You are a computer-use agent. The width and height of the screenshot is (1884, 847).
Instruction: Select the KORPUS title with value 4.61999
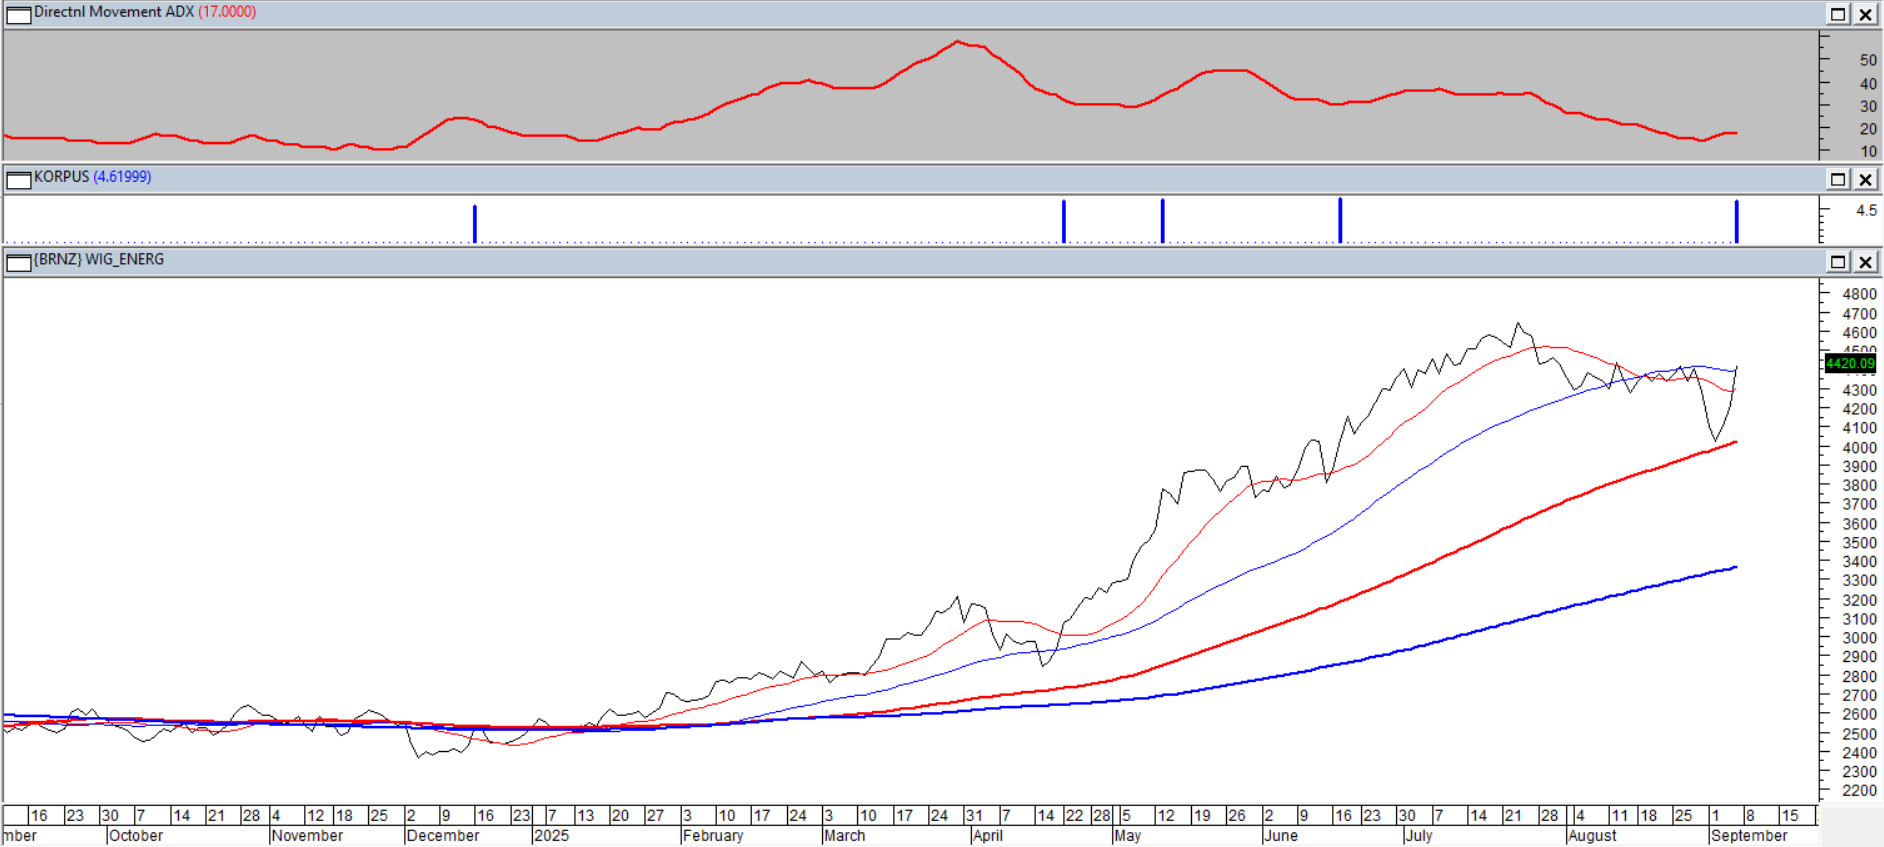pos(92,177)
